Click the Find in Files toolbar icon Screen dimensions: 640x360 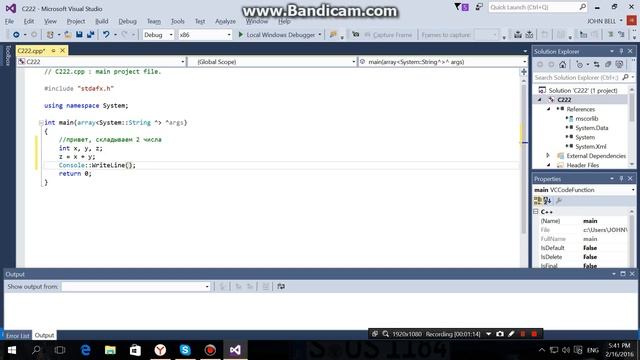tap(333, 35)
